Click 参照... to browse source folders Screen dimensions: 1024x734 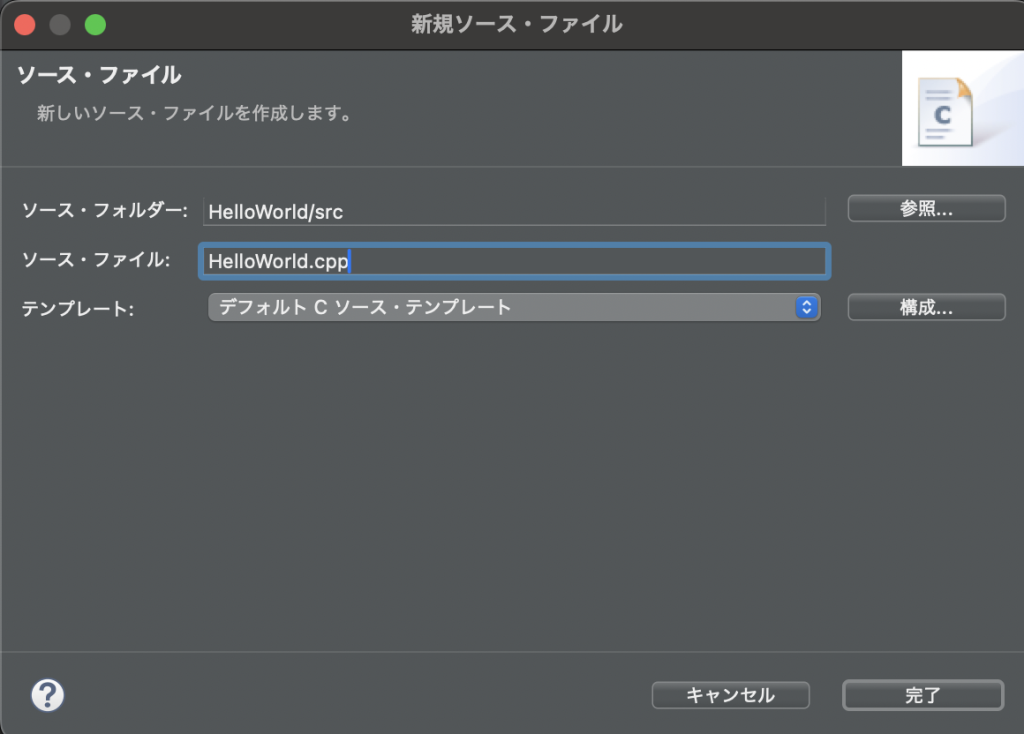926,208
